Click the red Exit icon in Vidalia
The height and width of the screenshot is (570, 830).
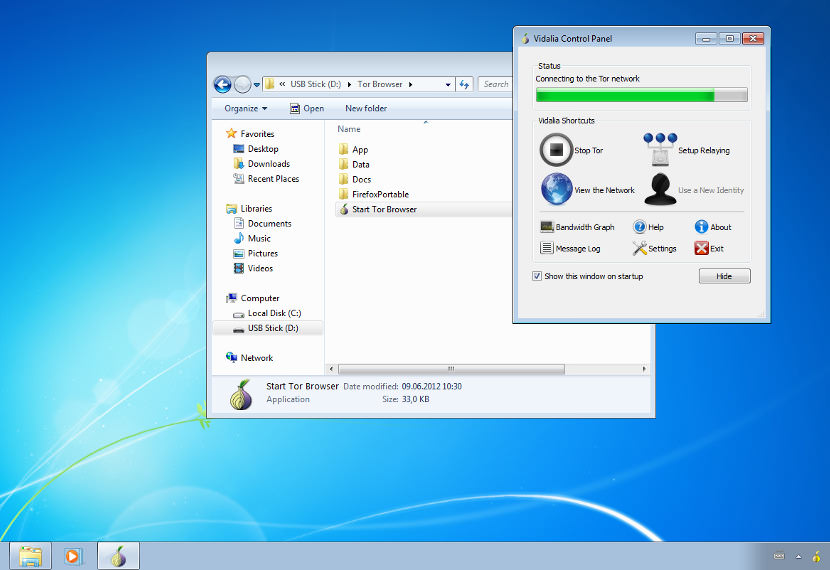(x=701, y=248)
